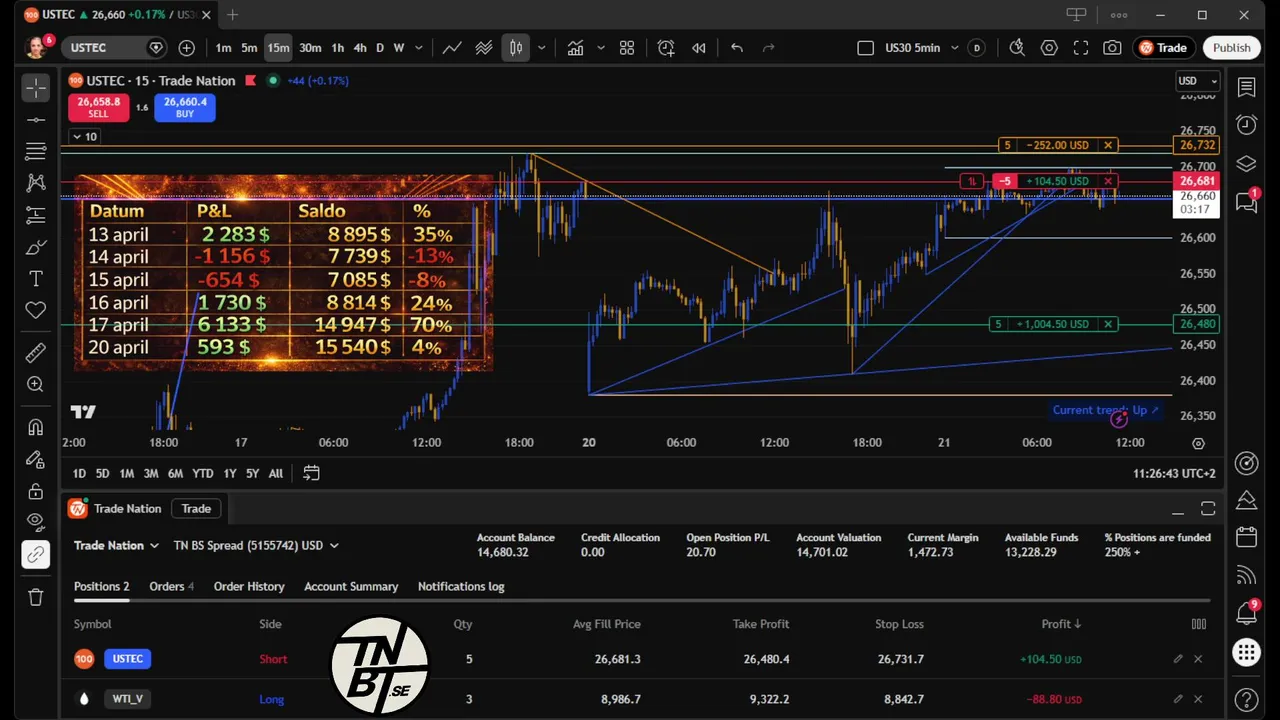Viewport: 1280px width, 720px height.
Task: Open the Fibonacci retracement tools
Action: [36, 152]
